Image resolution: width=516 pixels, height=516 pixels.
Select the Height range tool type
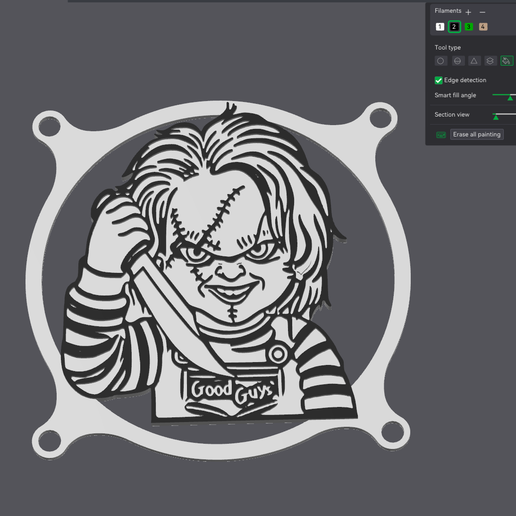490,61
